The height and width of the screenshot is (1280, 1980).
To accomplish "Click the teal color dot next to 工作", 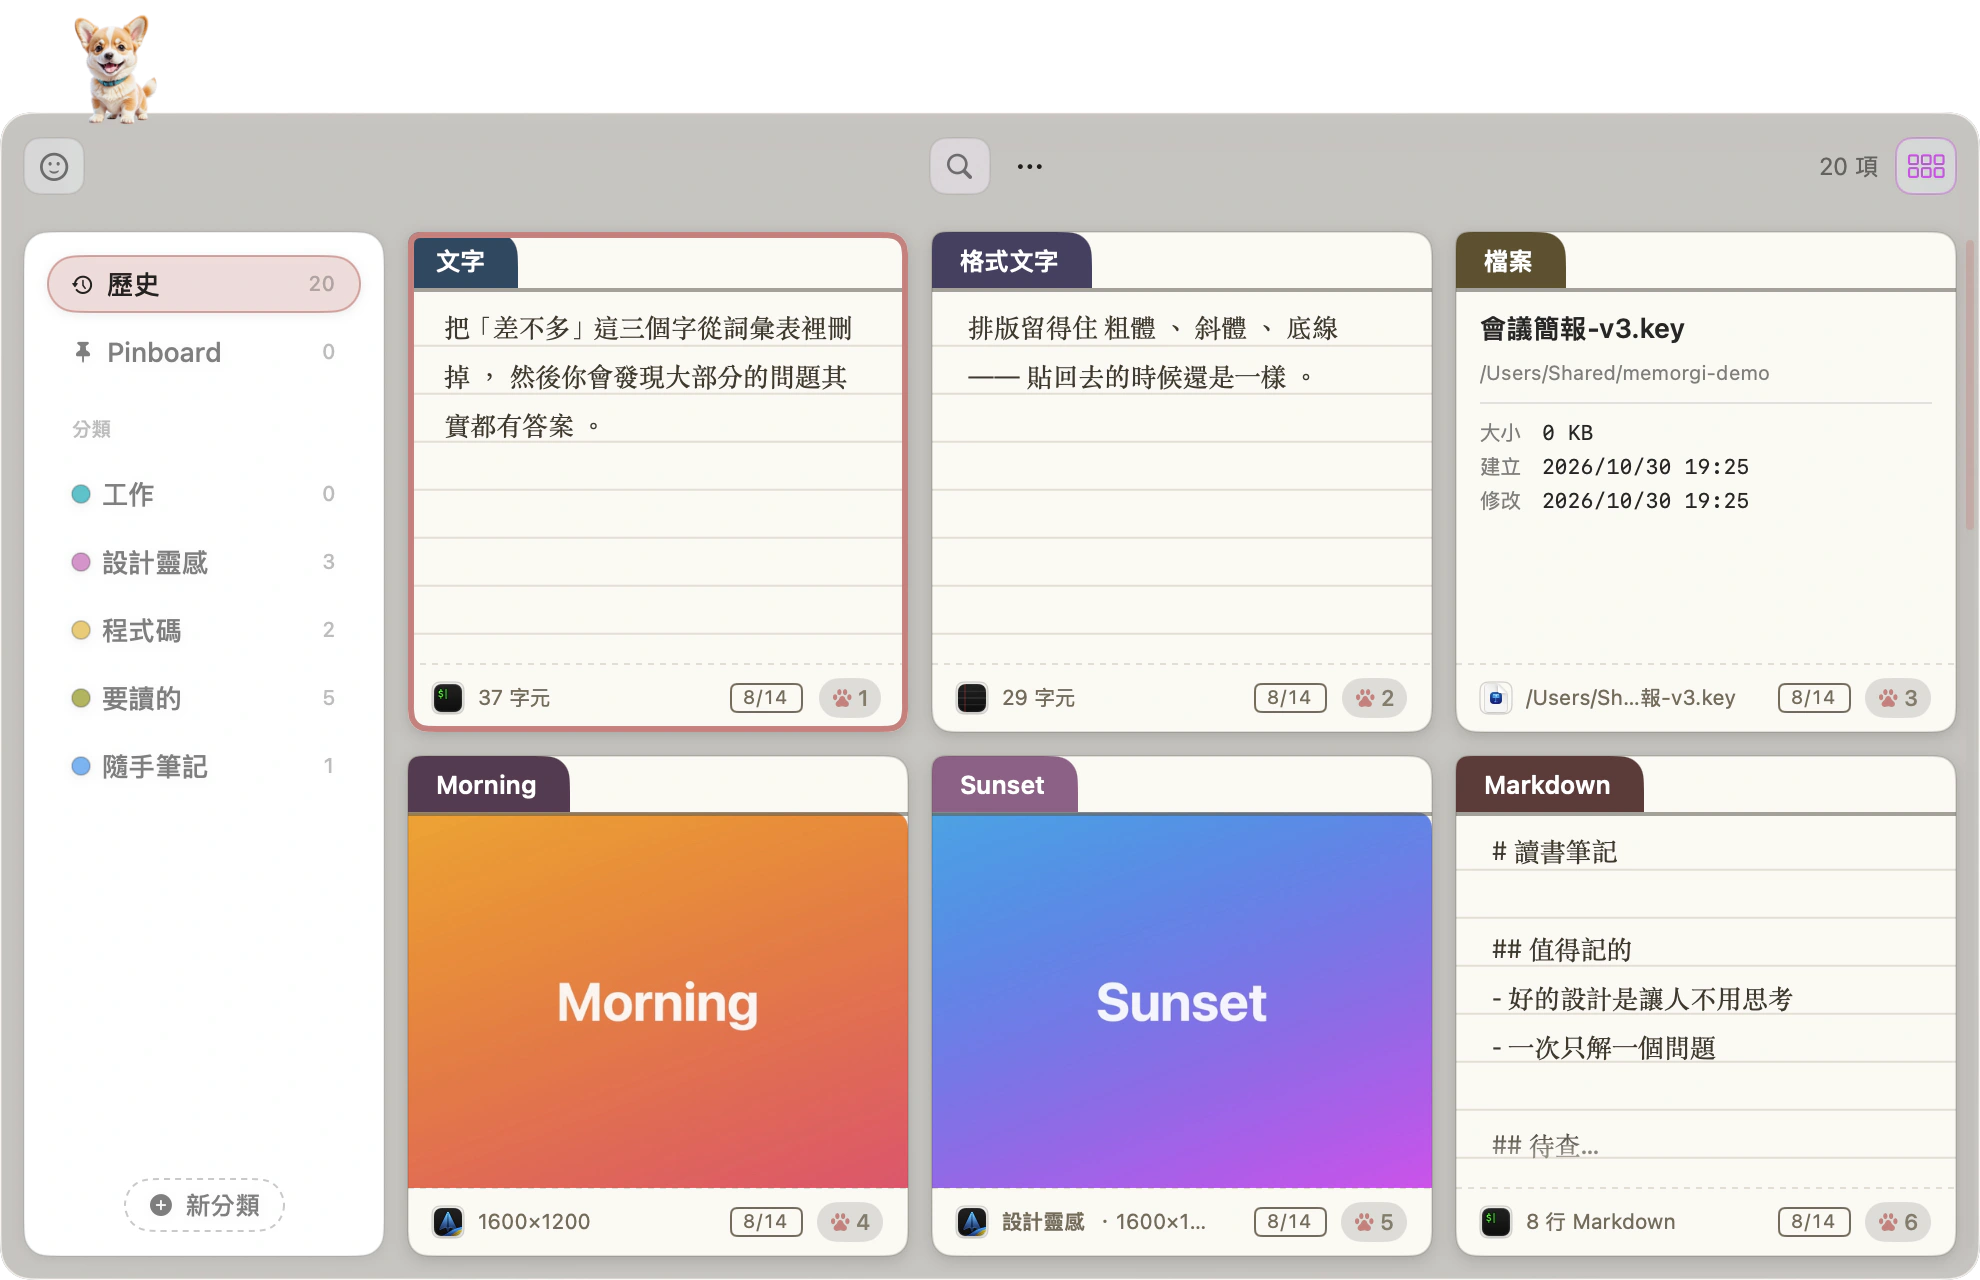I will [x=81, y=494].
